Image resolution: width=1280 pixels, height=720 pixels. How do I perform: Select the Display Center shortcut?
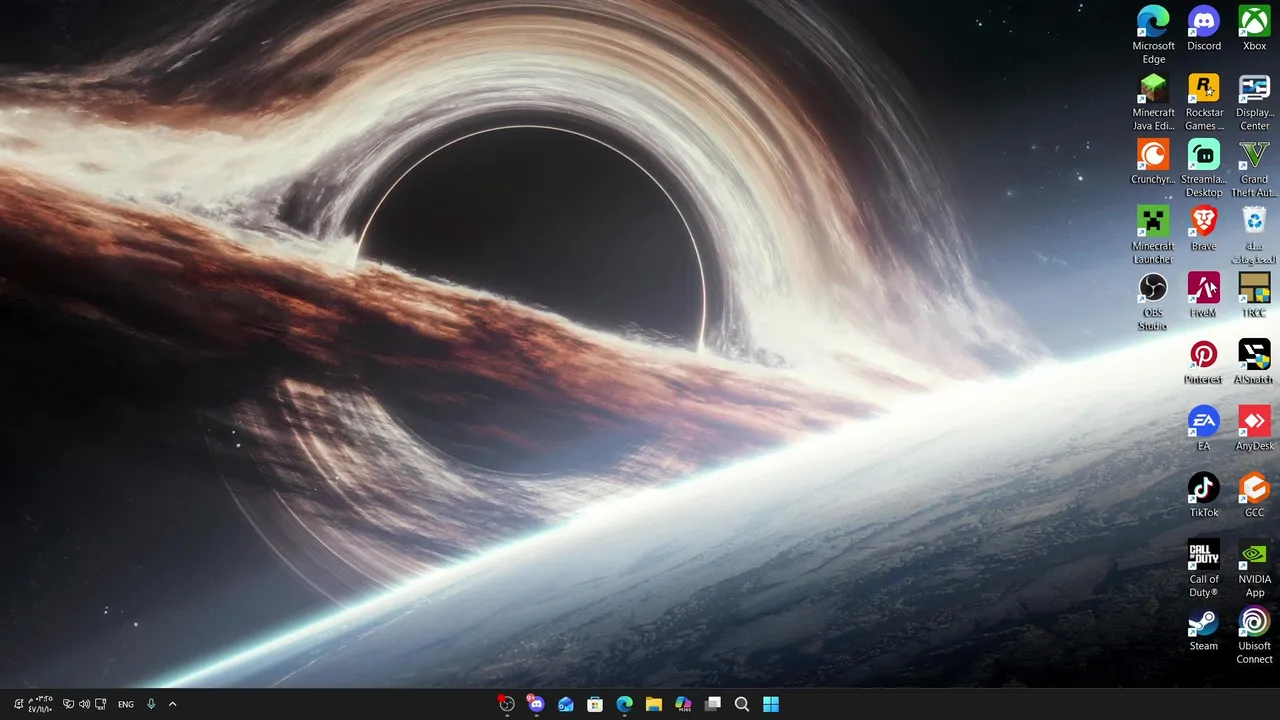pos(1254,101)
